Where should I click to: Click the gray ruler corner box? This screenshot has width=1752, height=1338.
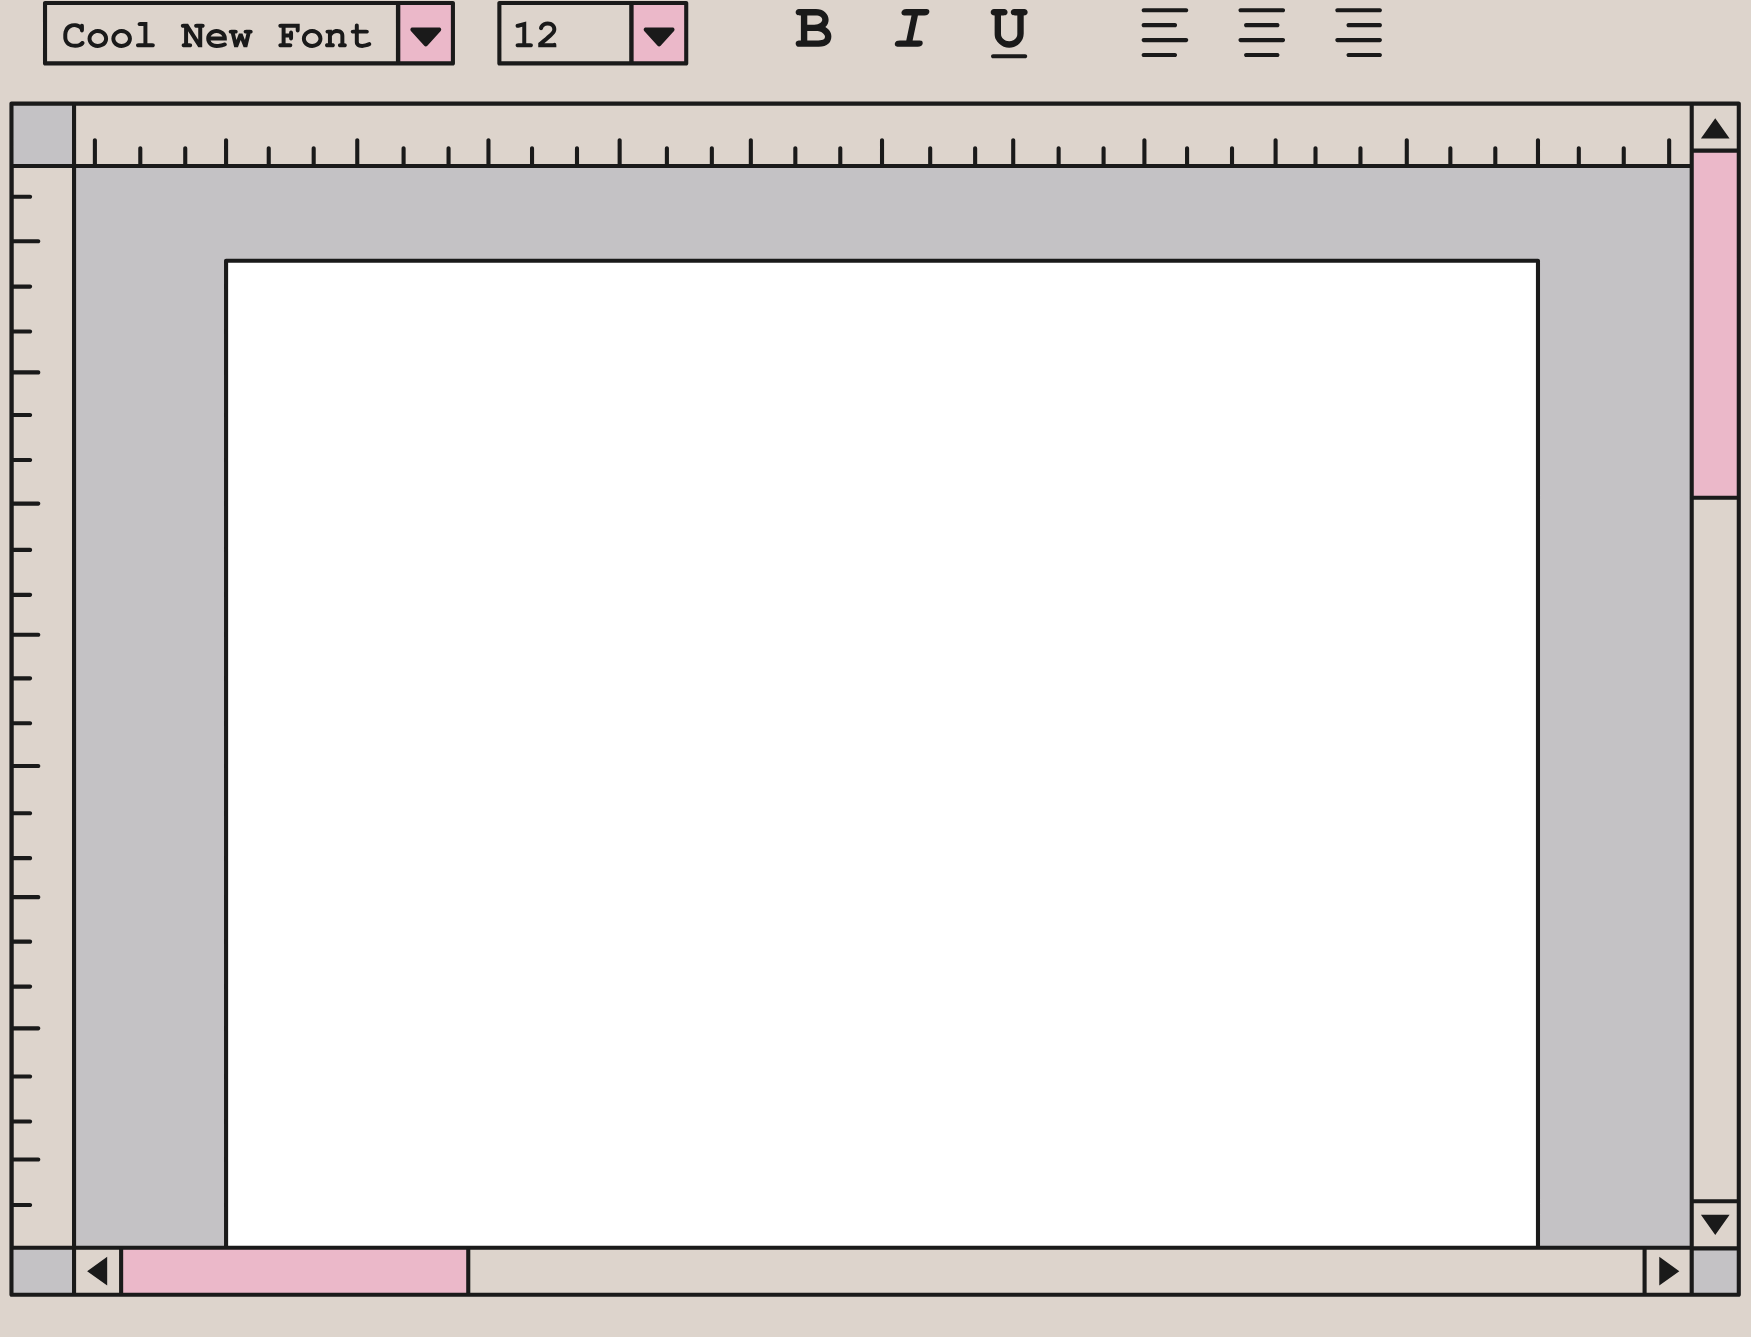coord(42,135)
